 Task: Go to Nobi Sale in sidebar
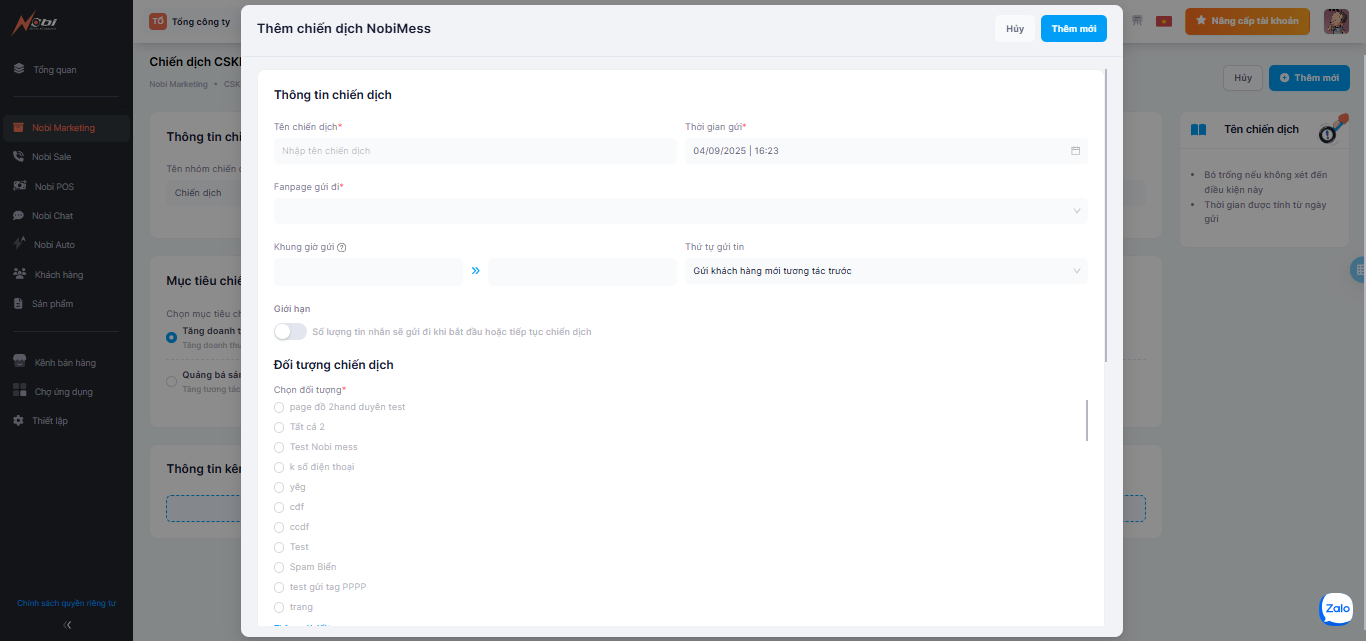click(x=51, y=157)
